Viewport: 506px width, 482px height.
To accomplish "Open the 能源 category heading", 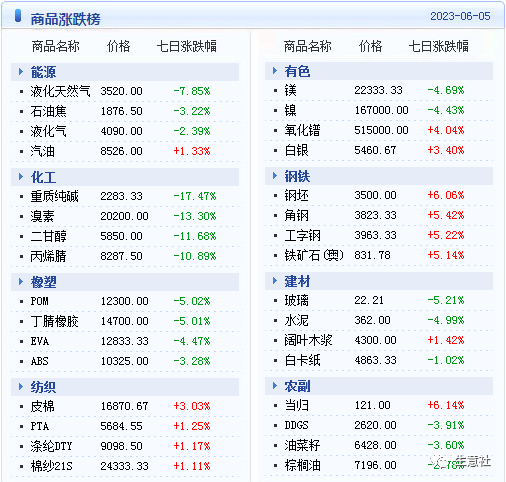I will [43, 72].
